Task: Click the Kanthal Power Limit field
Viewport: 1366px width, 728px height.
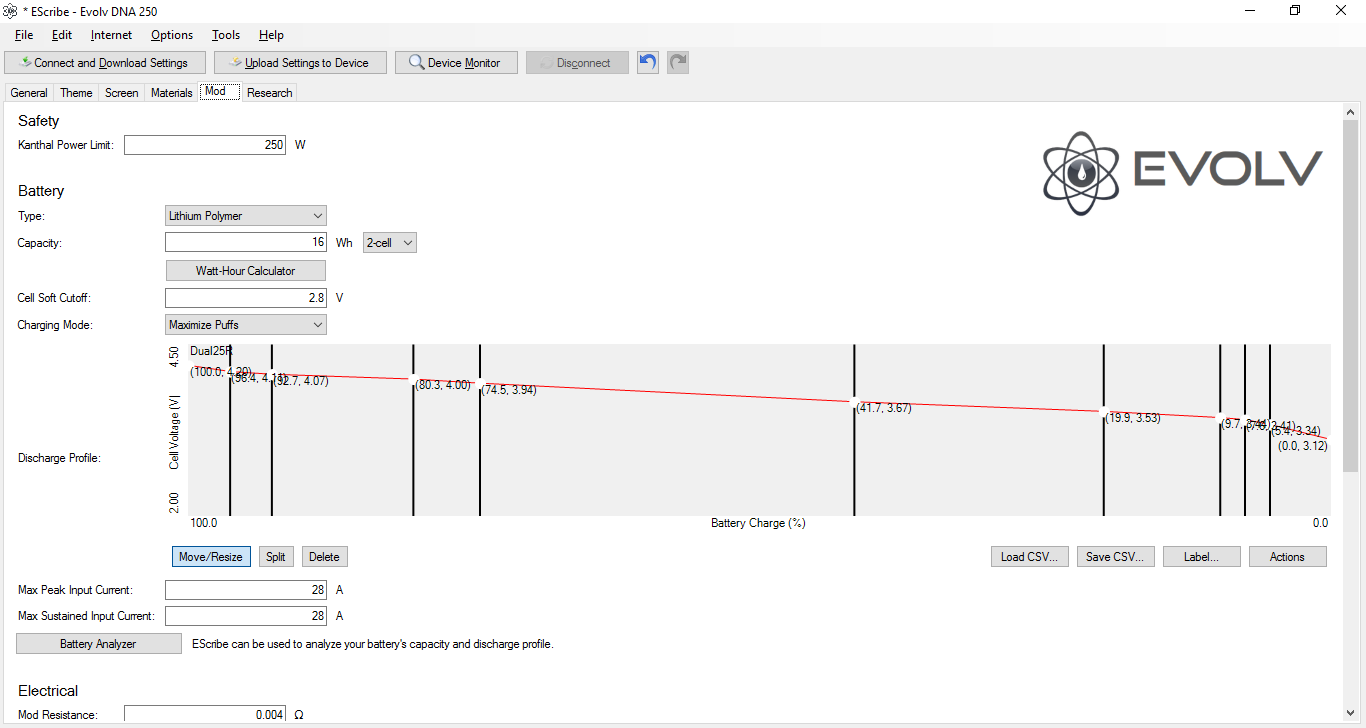Action: click(205, 145)
